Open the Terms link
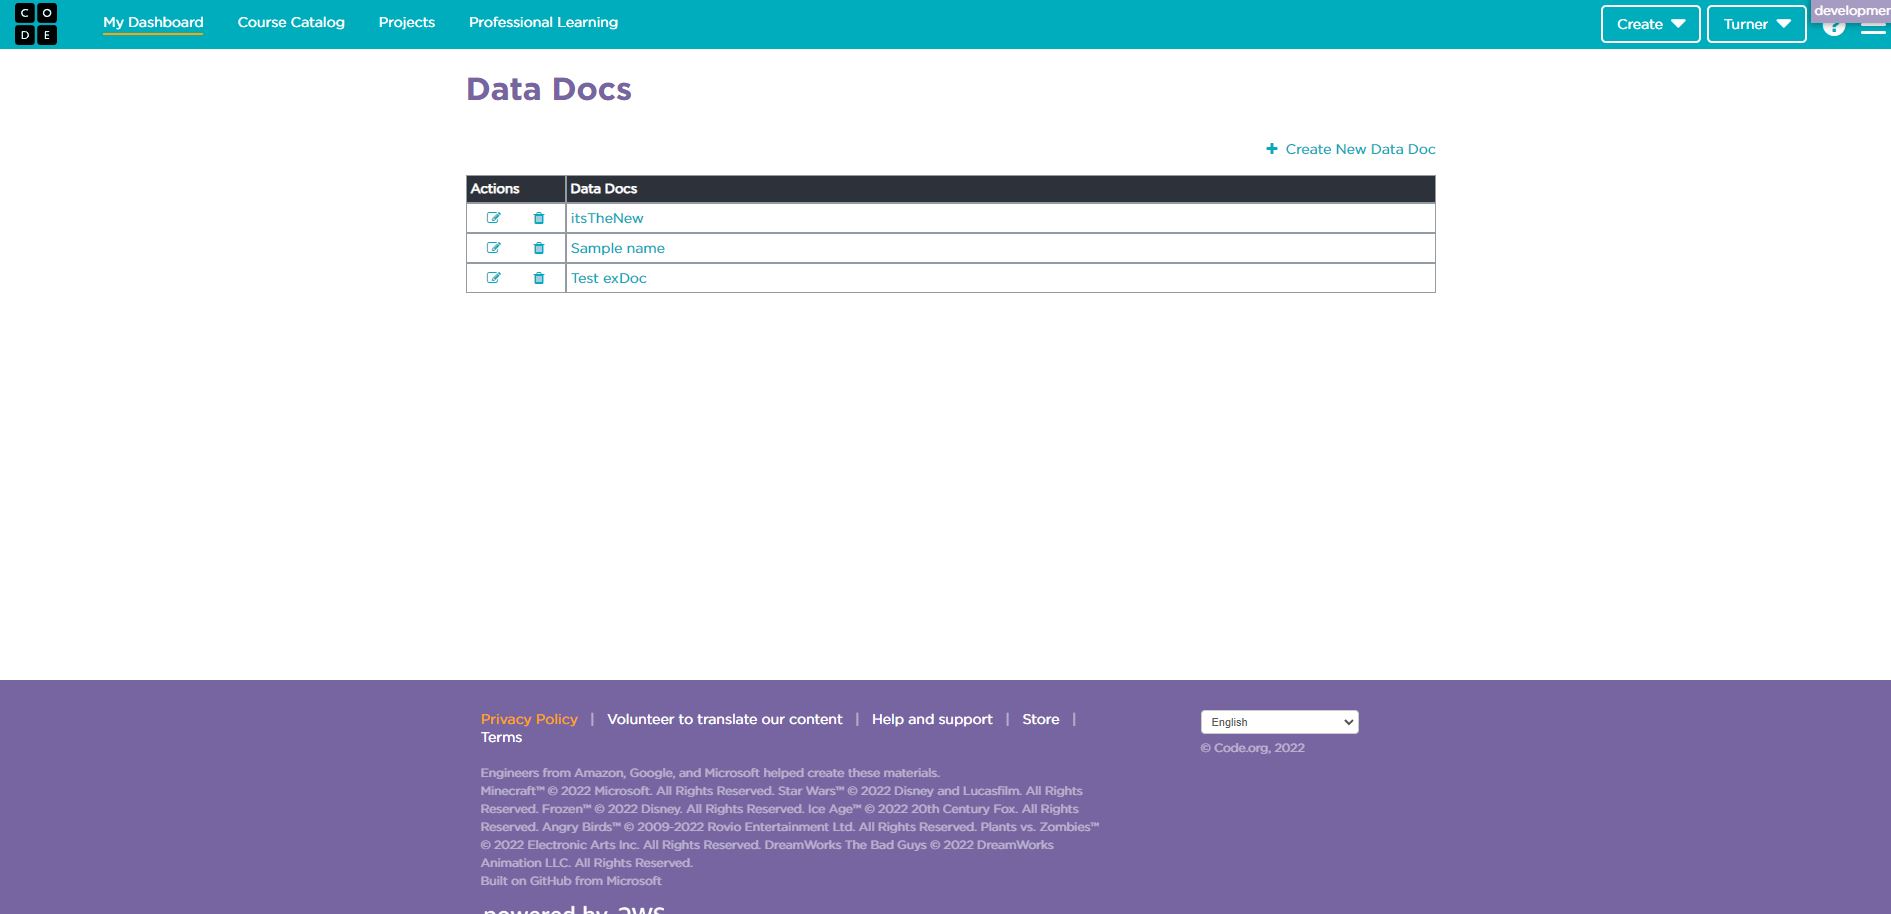 pyautogui.click(x=501, y=737)
